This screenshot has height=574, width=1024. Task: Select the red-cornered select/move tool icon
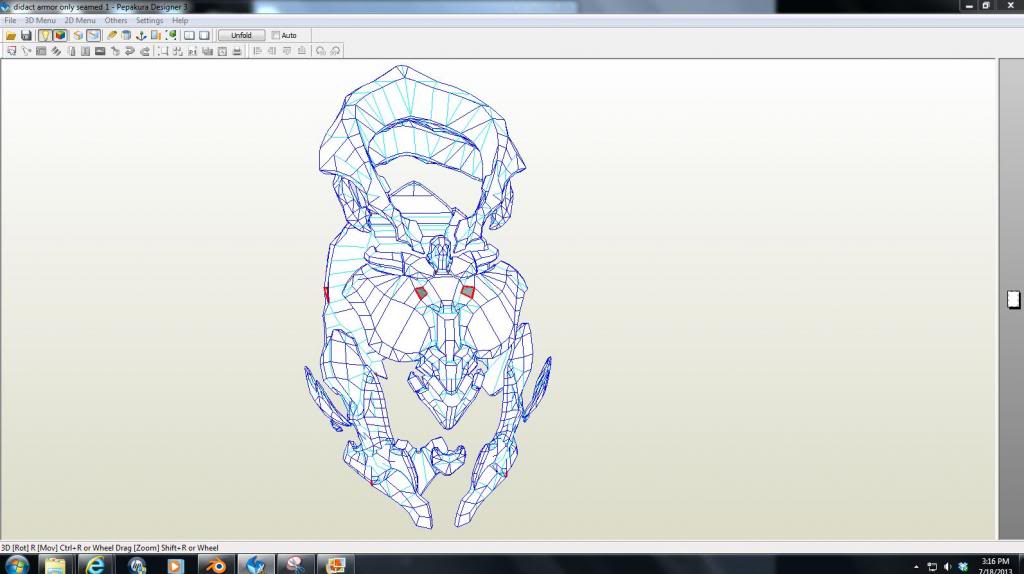coord(11,51)
